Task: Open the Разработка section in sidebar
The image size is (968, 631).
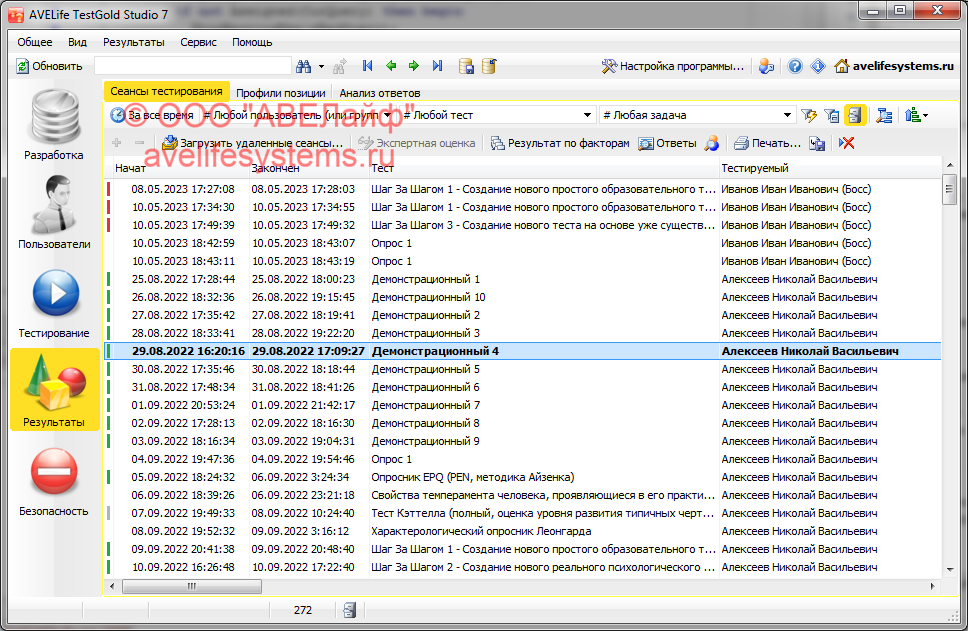Action: (x=54, y=125)
